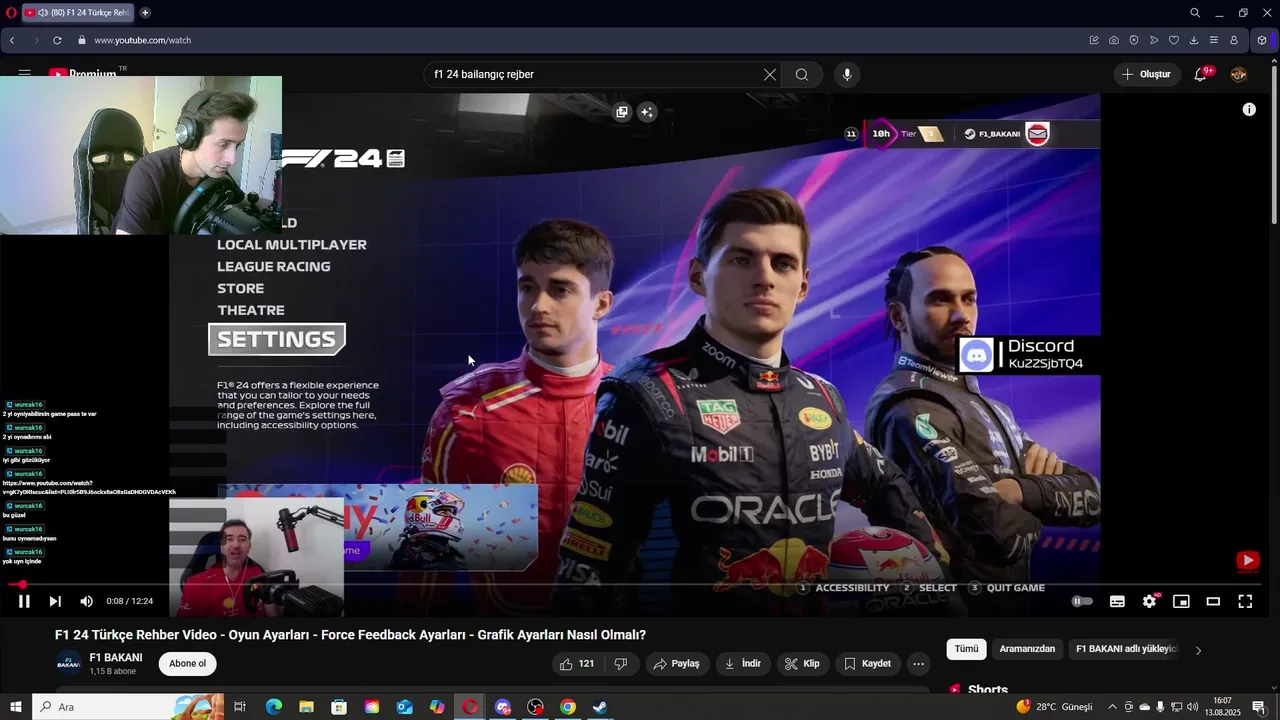Screen dimensions: 1280x720
Task: Select the Tümü filter chip
Action: 966,649
